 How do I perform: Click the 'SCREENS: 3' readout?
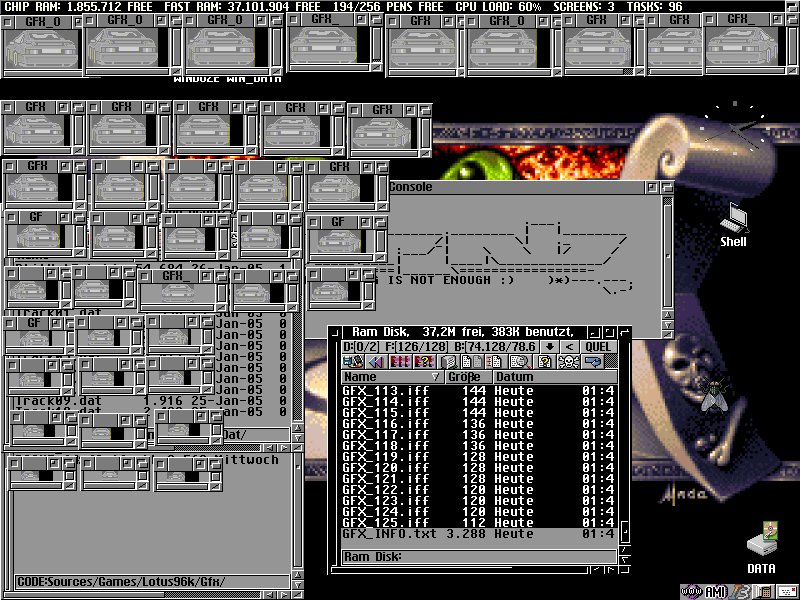click(x=584, y=7)
